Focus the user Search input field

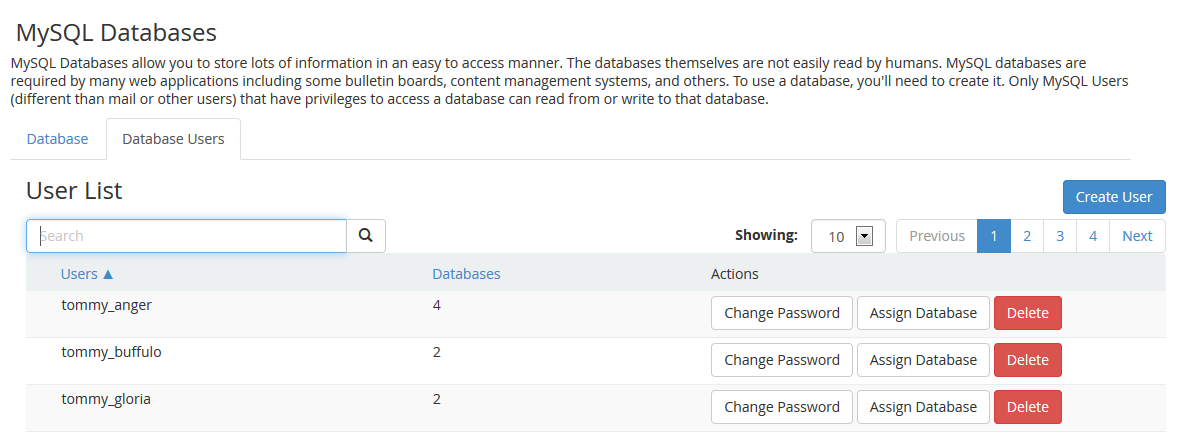click(186, 236)
